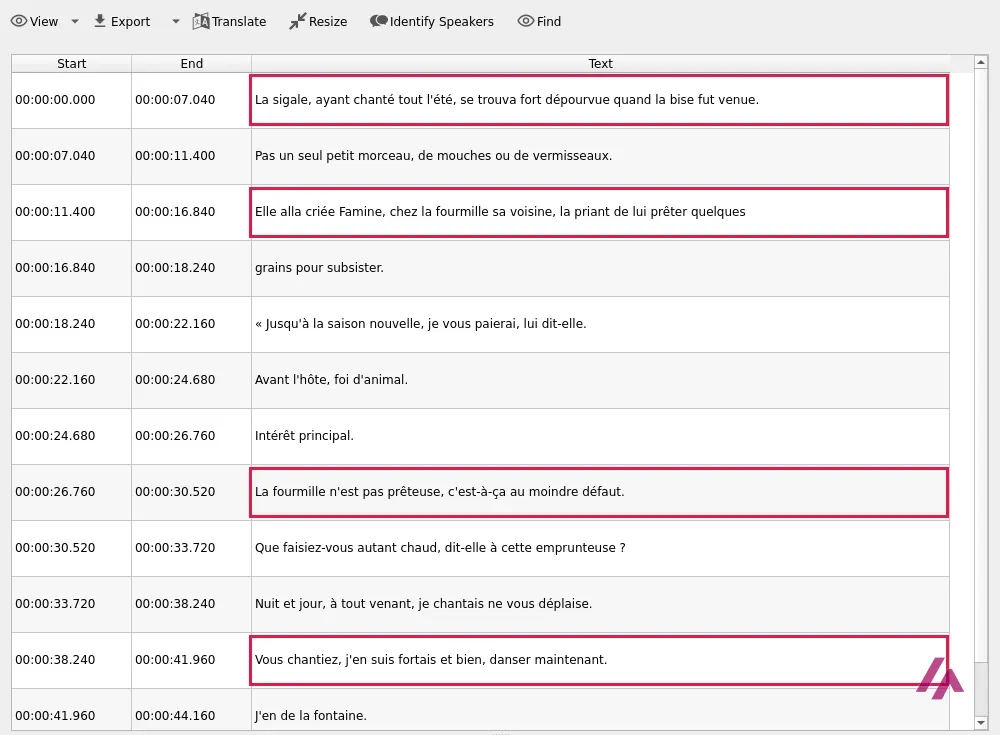Expand the View dropdown arrow
1000x735 pixels.
pos(75,21)
